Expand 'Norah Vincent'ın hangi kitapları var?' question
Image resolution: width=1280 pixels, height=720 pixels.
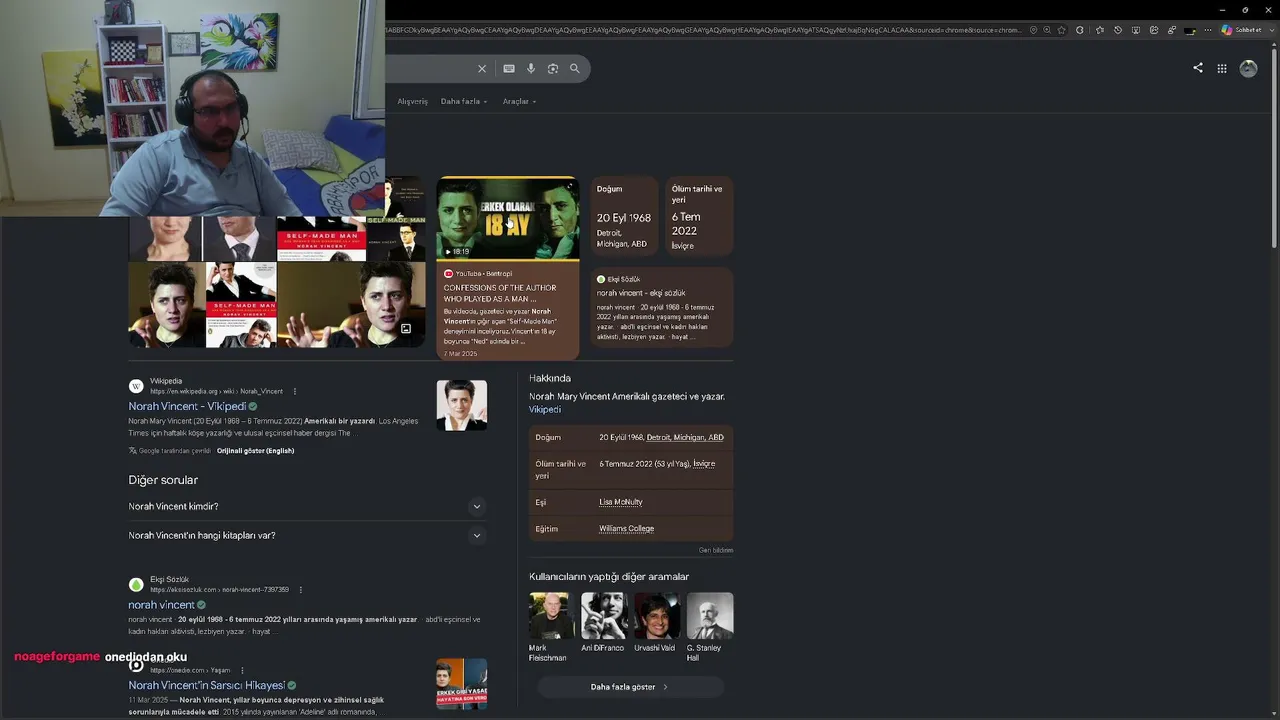(306, 536)
